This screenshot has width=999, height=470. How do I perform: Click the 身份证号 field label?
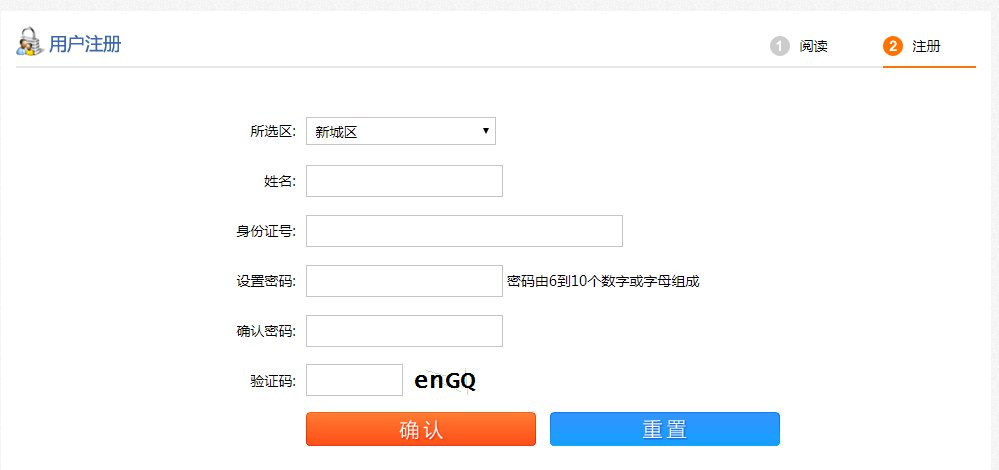tap(265, 231)
